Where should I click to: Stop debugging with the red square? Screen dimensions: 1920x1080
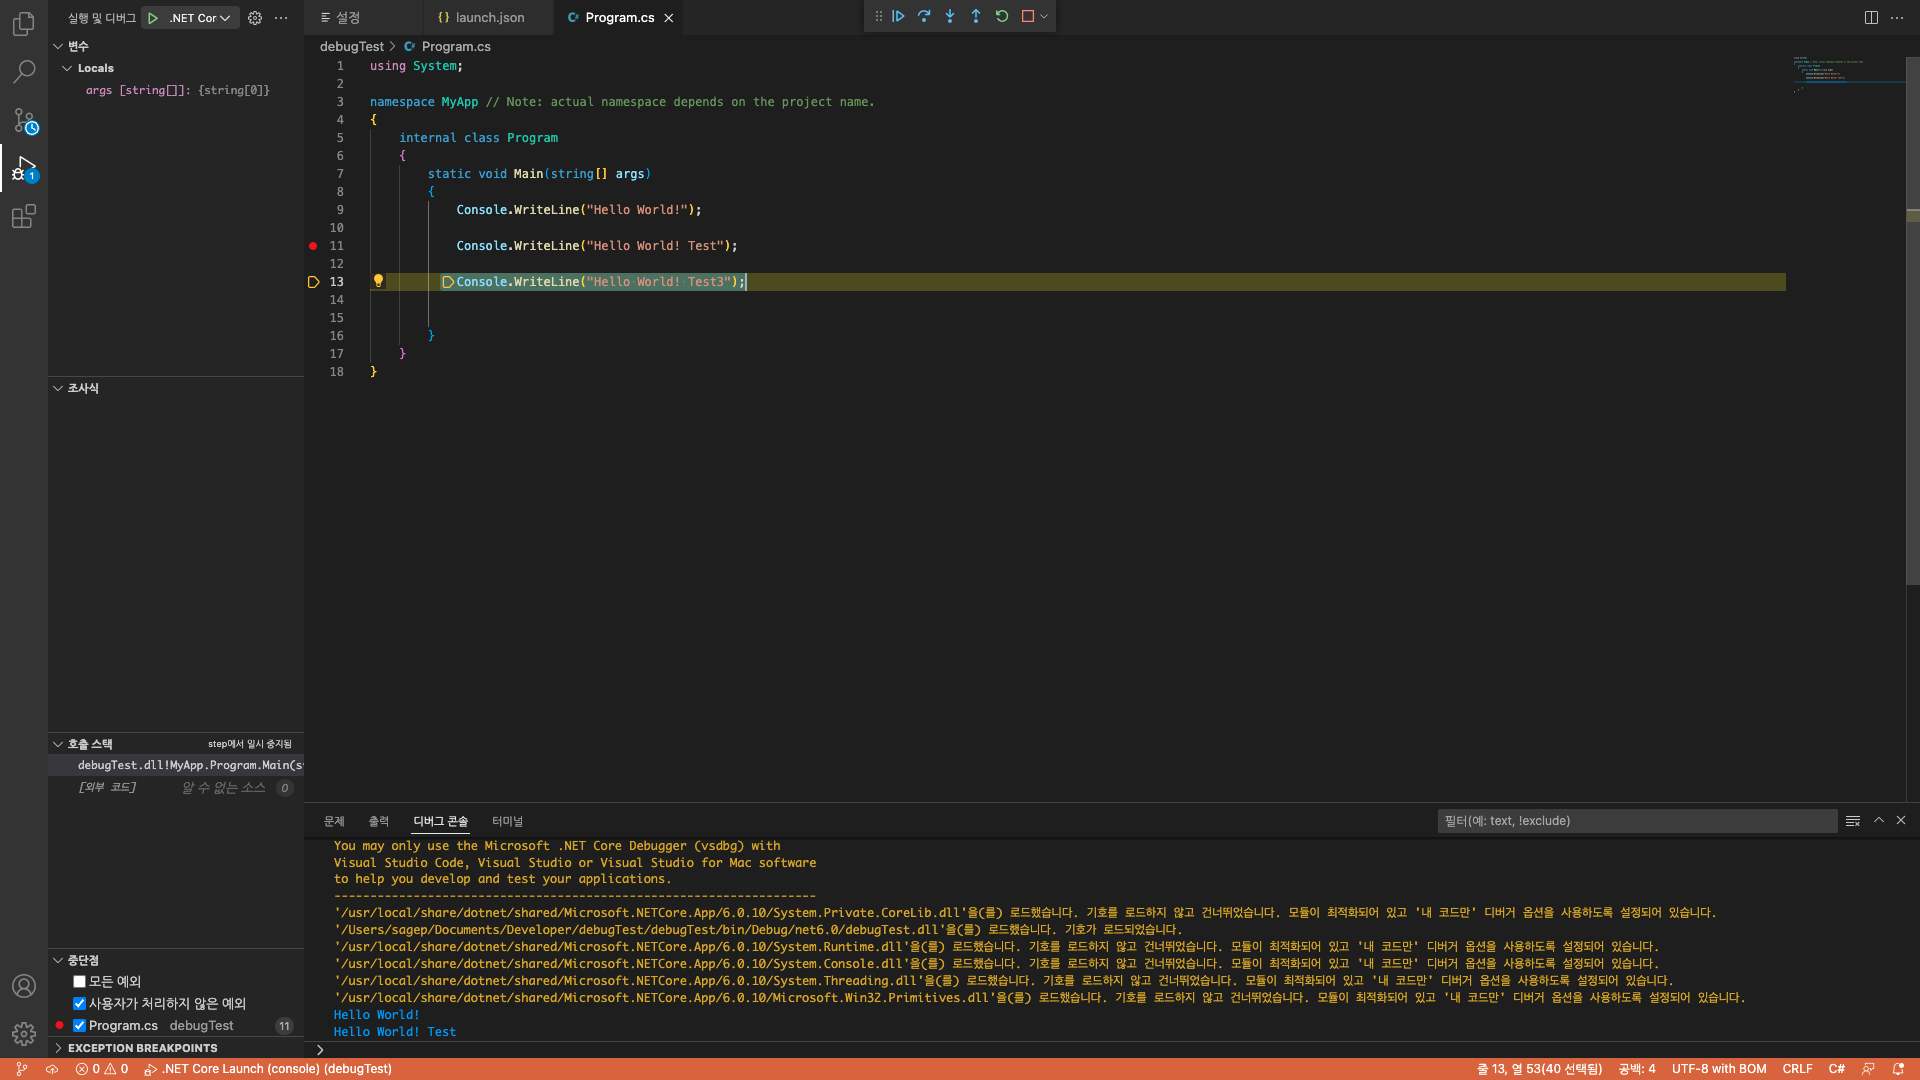1028,16
